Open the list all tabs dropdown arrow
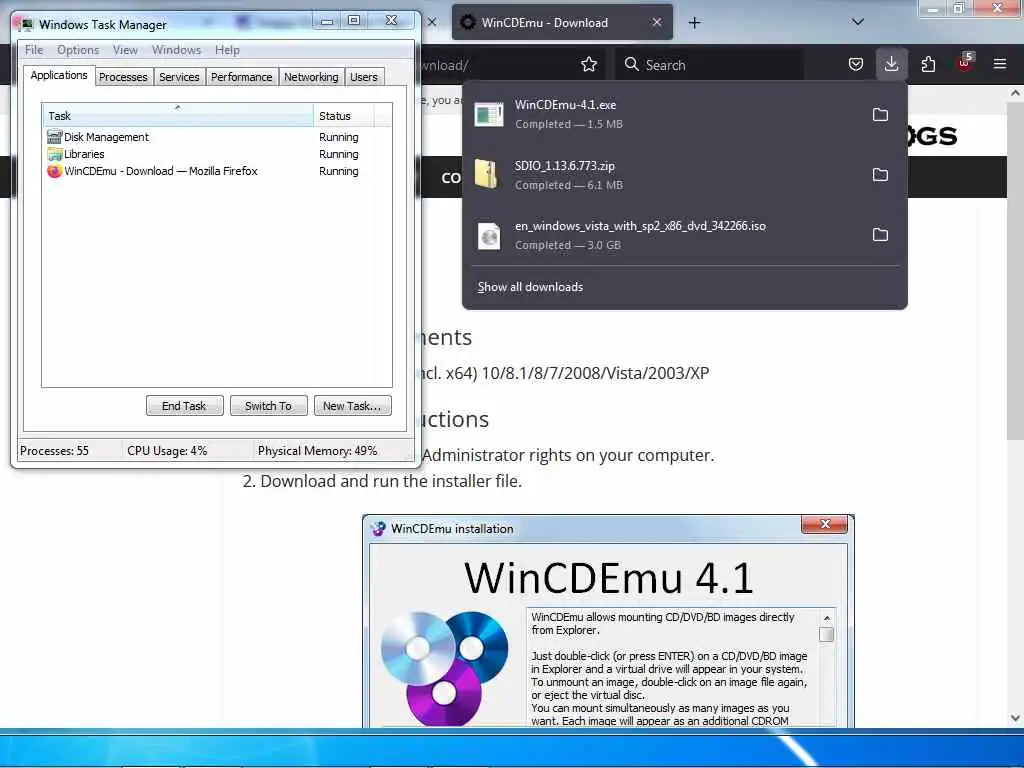The width and height of the screenshot is (1024, 768). tap(857, 22)
